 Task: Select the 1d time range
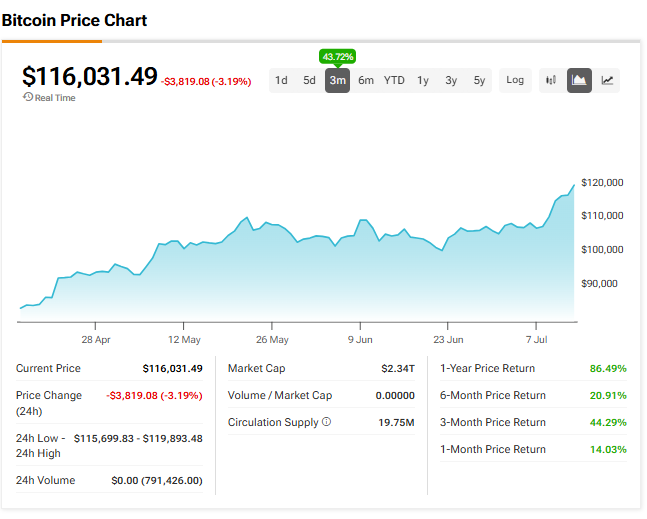[x=281, y=80]
